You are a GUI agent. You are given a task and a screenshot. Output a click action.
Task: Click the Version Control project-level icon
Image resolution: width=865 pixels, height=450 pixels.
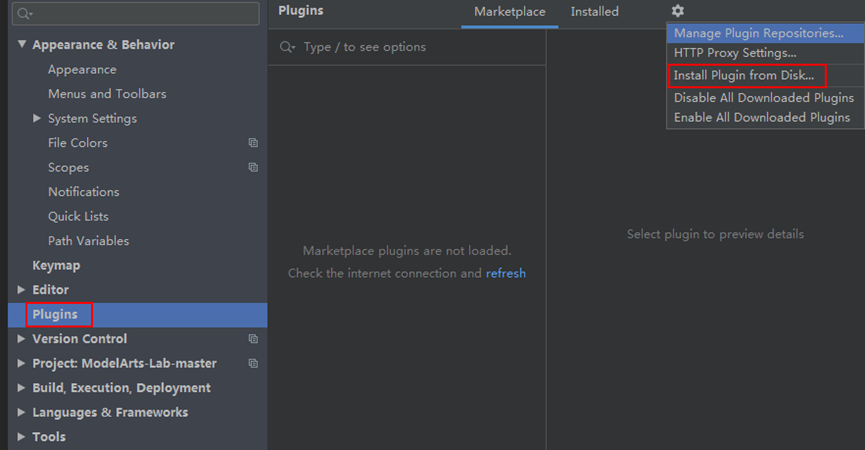point(253,339)
